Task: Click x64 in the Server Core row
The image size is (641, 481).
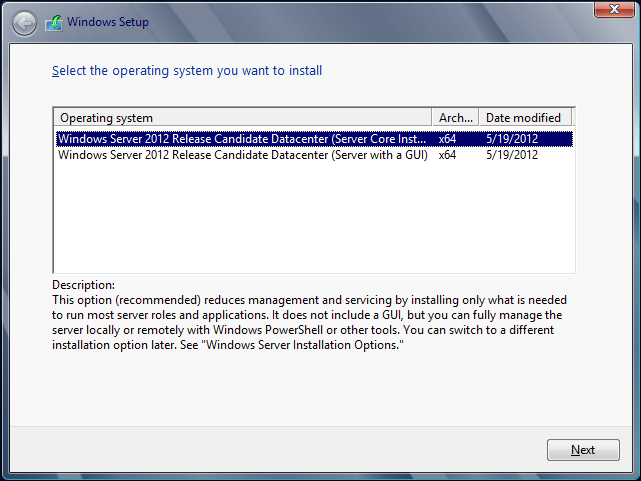Action: click(x=447, y=139)
